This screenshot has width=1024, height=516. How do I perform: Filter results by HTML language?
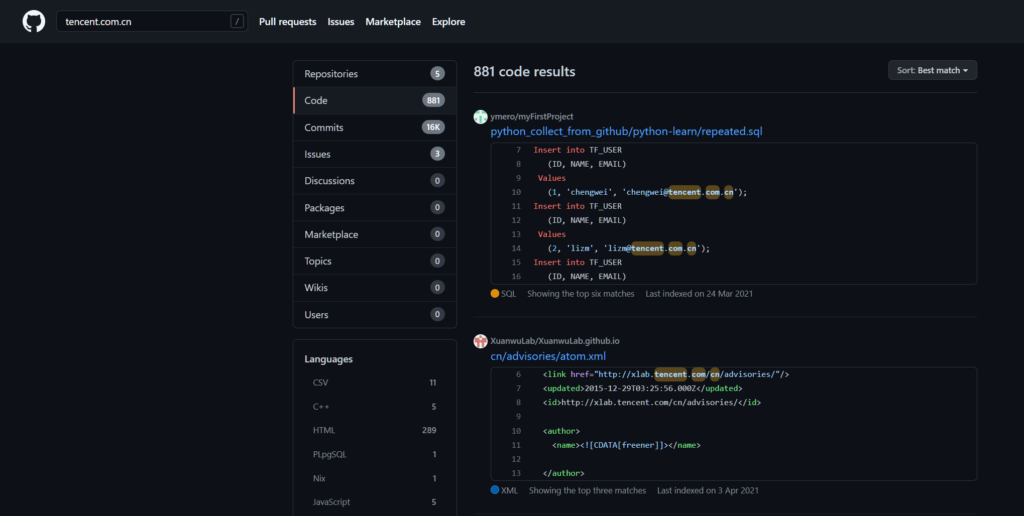(x=375, y=430)
